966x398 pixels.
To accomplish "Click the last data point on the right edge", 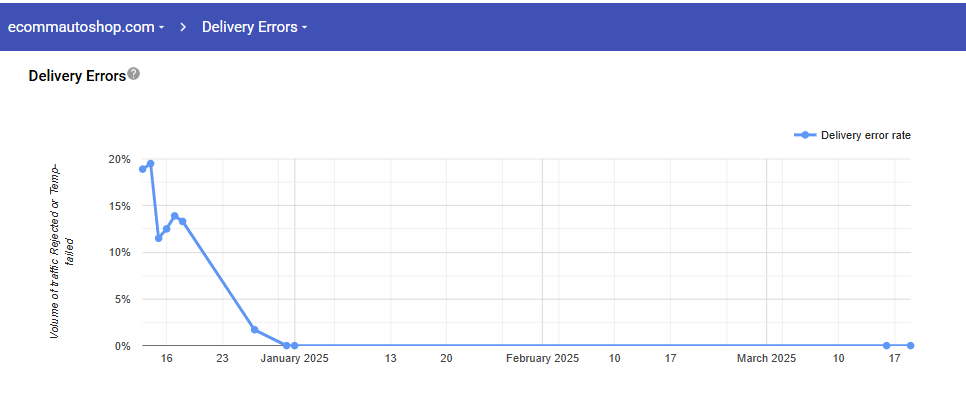I will [x=911, y=346].
